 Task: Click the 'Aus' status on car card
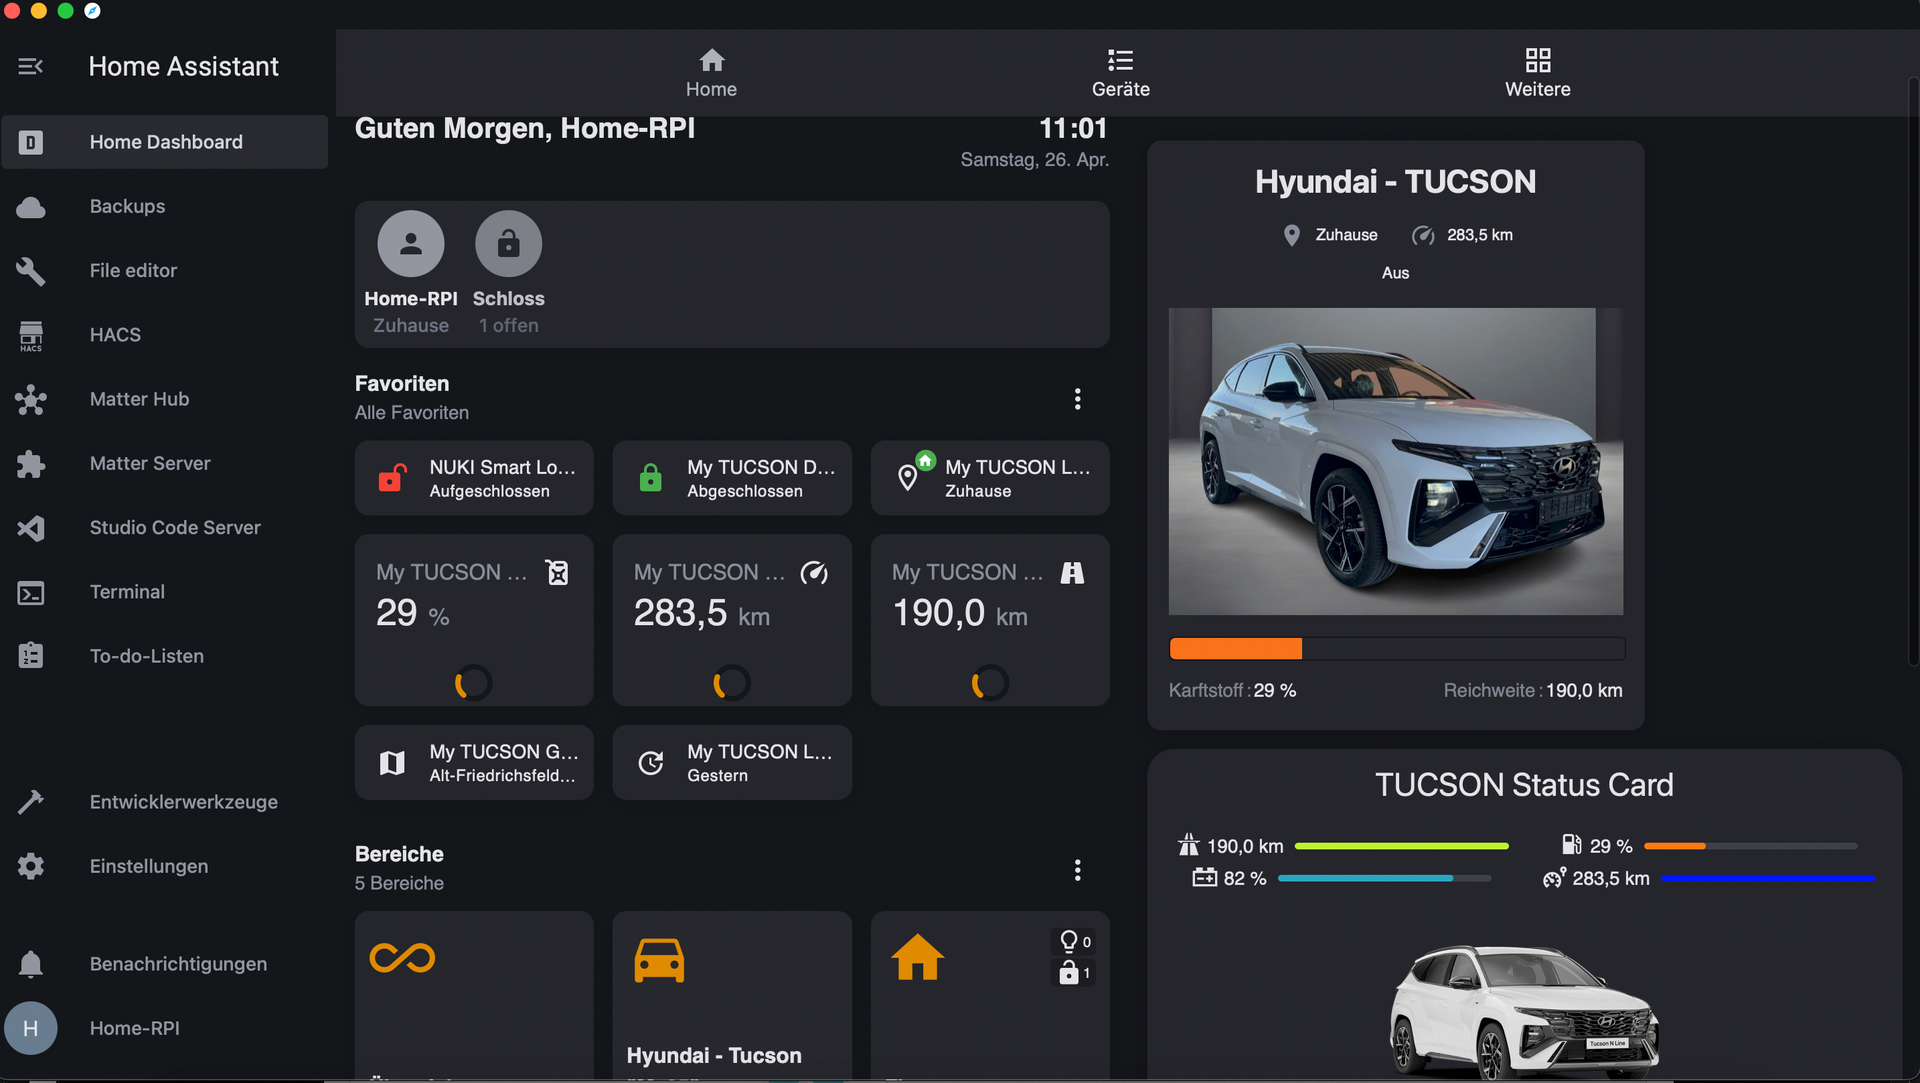click(1395, 273)
